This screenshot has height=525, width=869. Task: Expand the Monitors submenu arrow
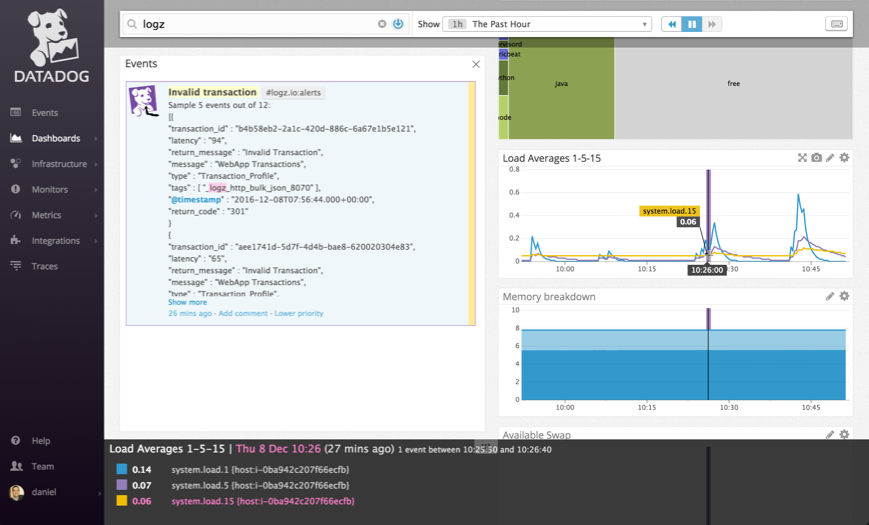[96, 190]
